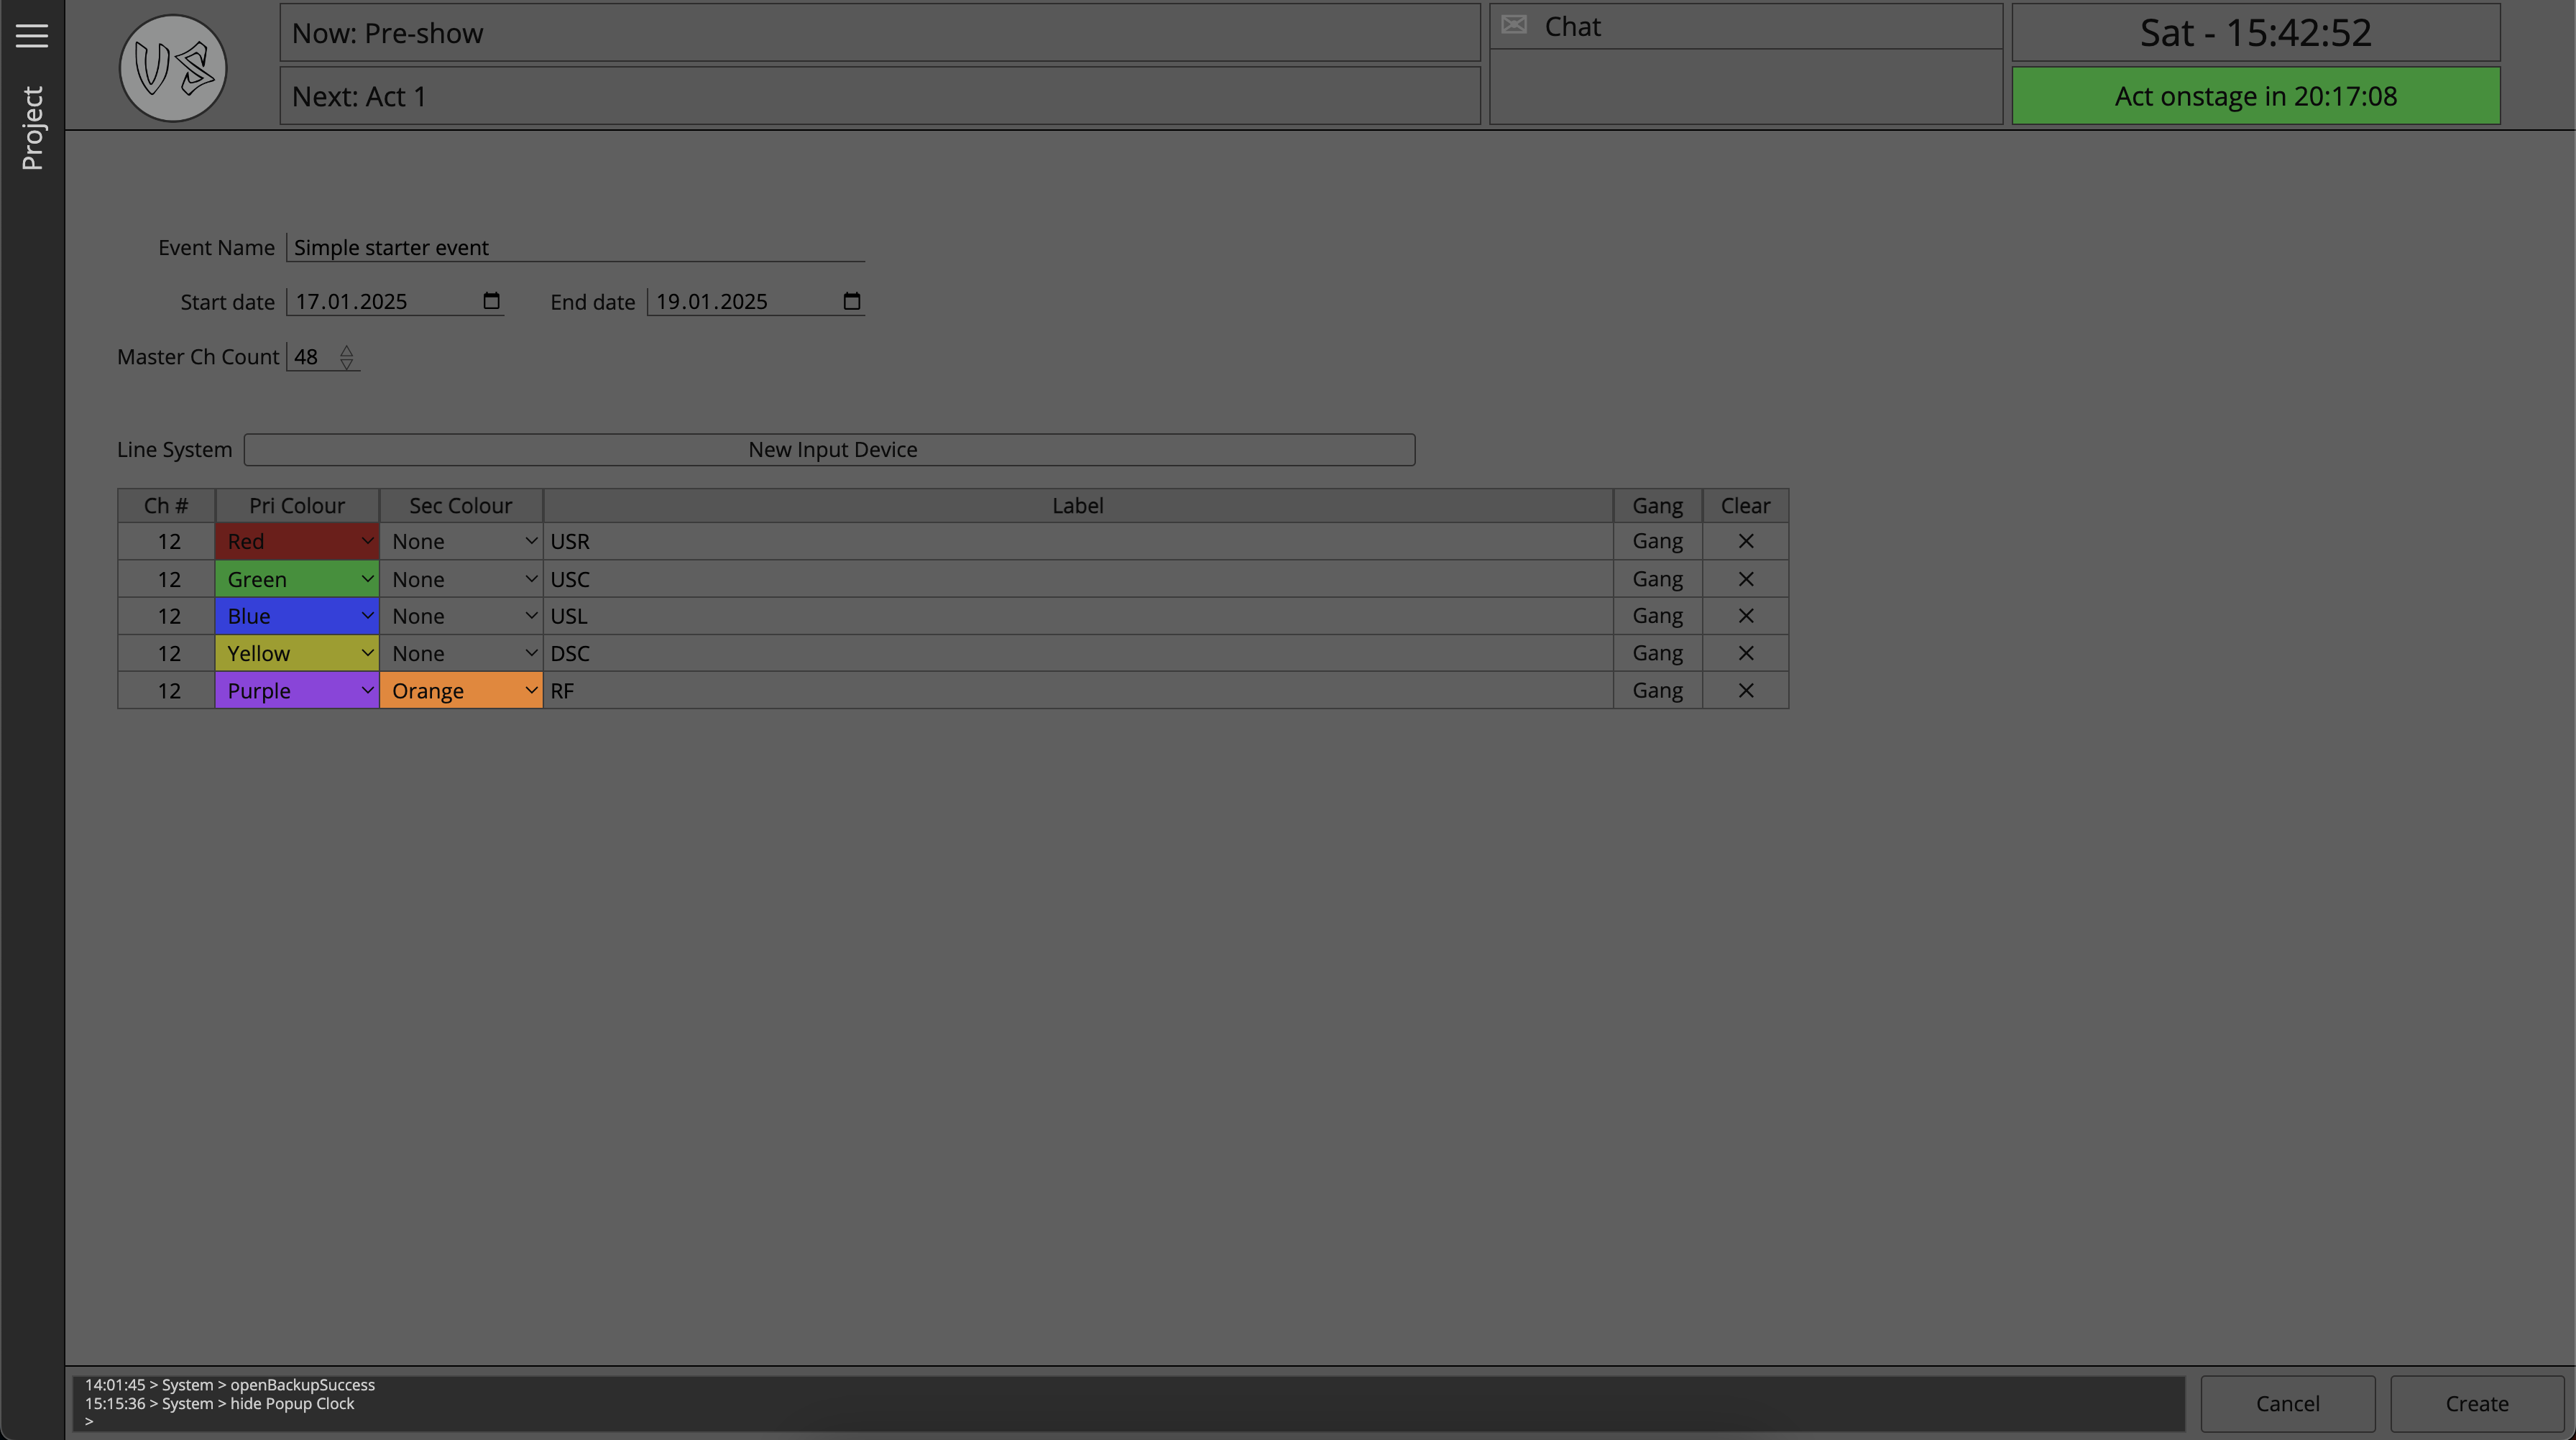Click the VS round logo
This screenshot has height=1440, width=2576.
173,68
